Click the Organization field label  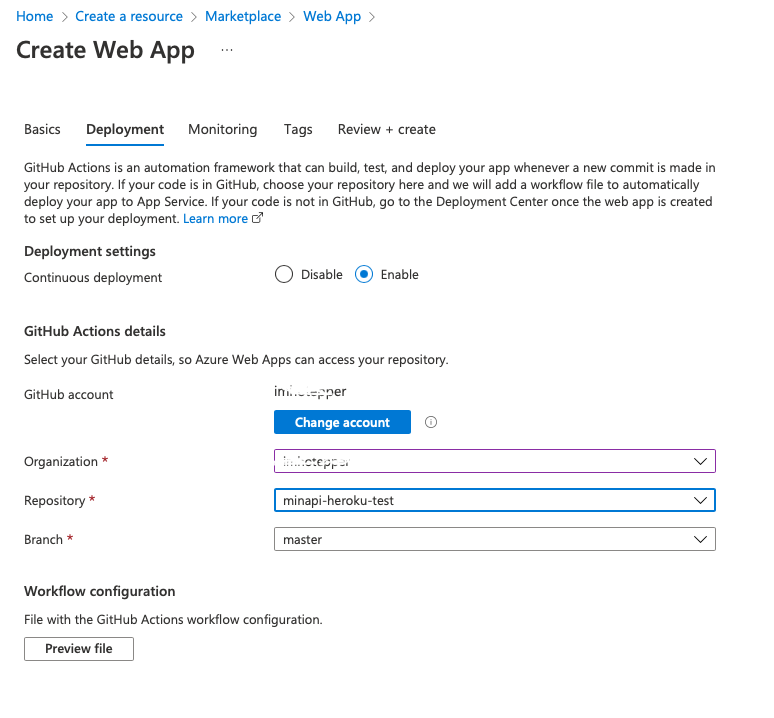pyautogui.click(x=61, y=461)
